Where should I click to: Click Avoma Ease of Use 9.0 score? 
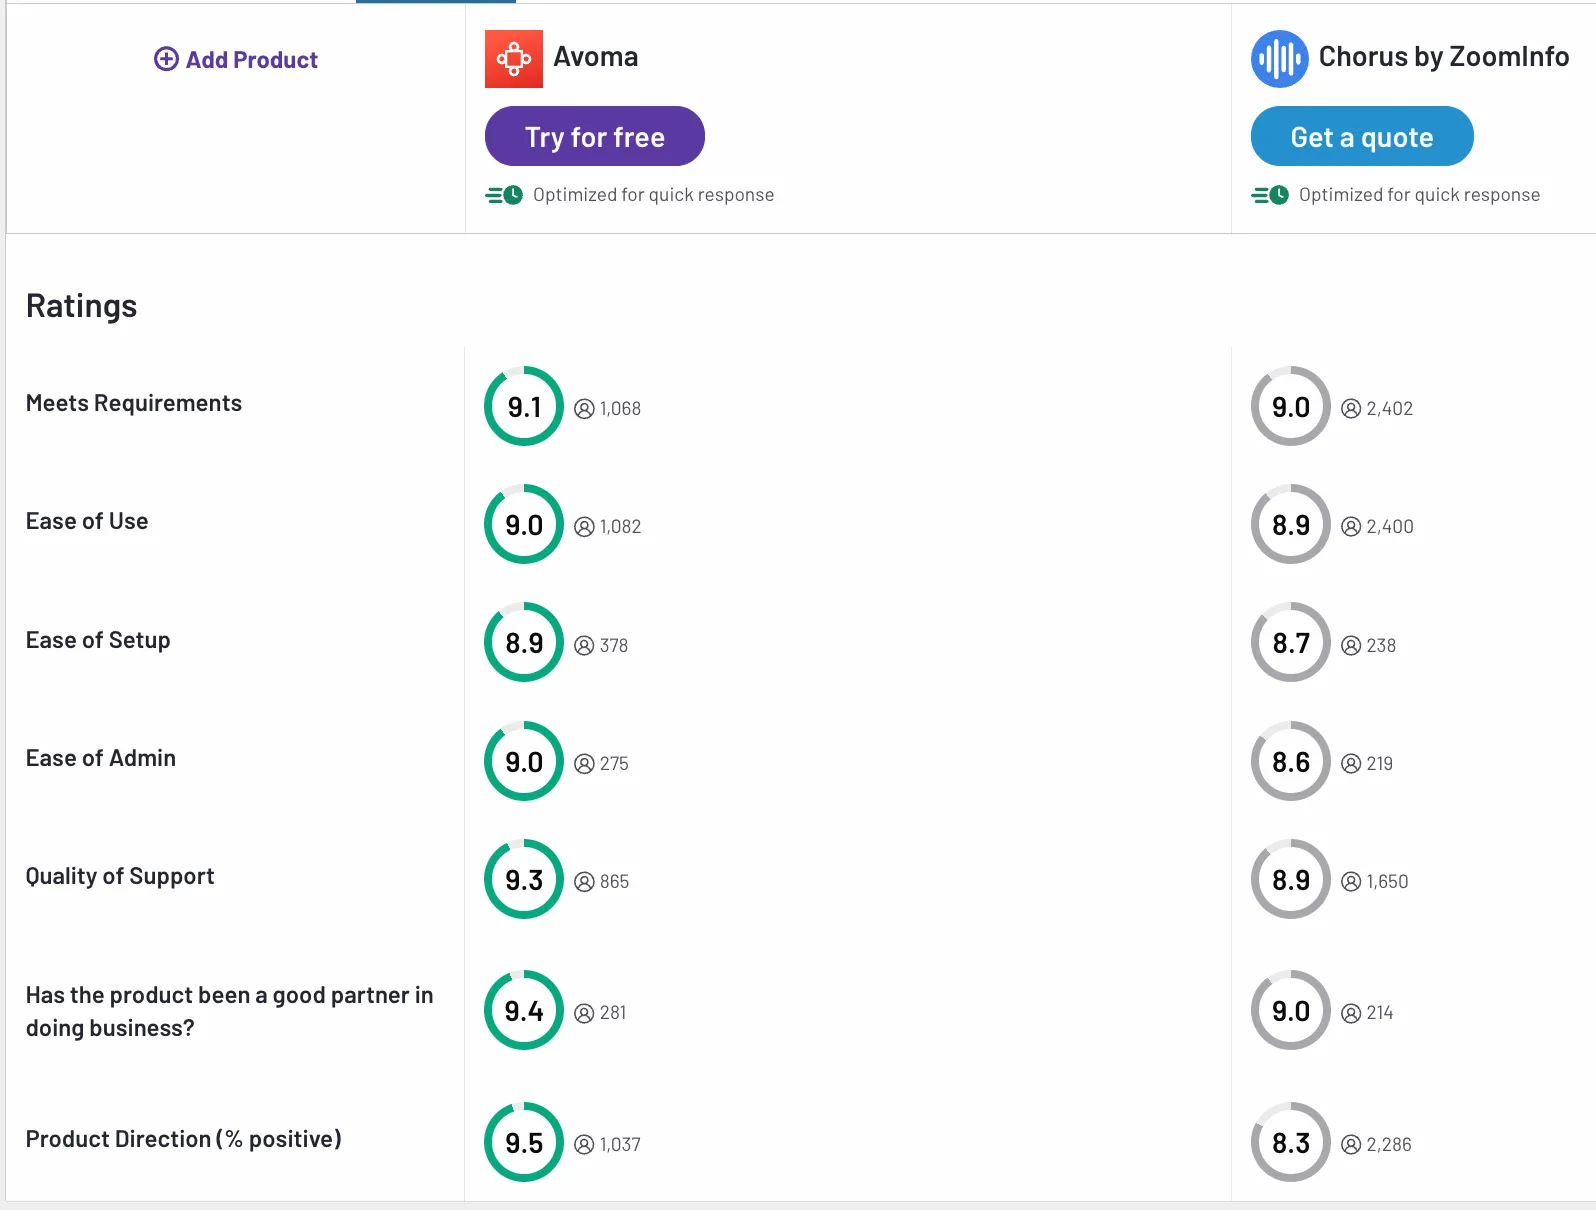click(524, 524)
